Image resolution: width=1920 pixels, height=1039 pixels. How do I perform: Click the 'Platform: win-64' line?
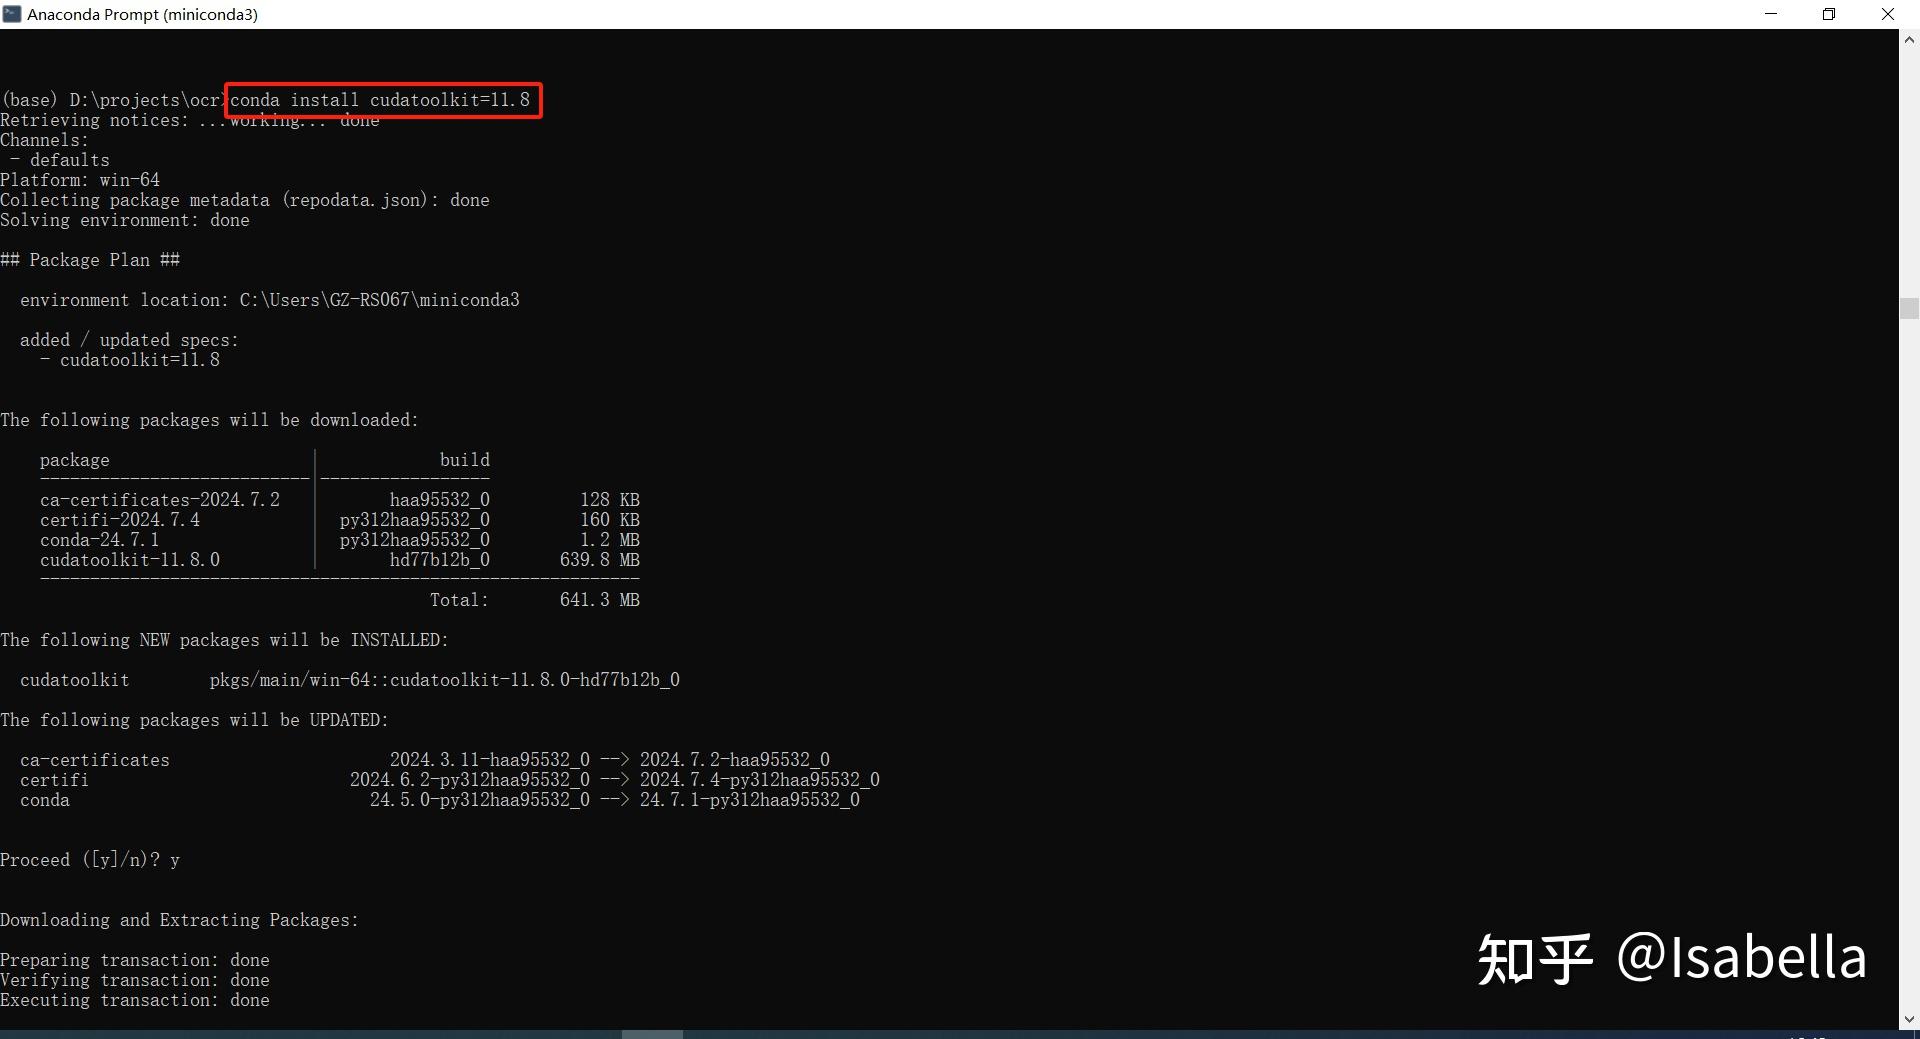click(x=80, y=180)
